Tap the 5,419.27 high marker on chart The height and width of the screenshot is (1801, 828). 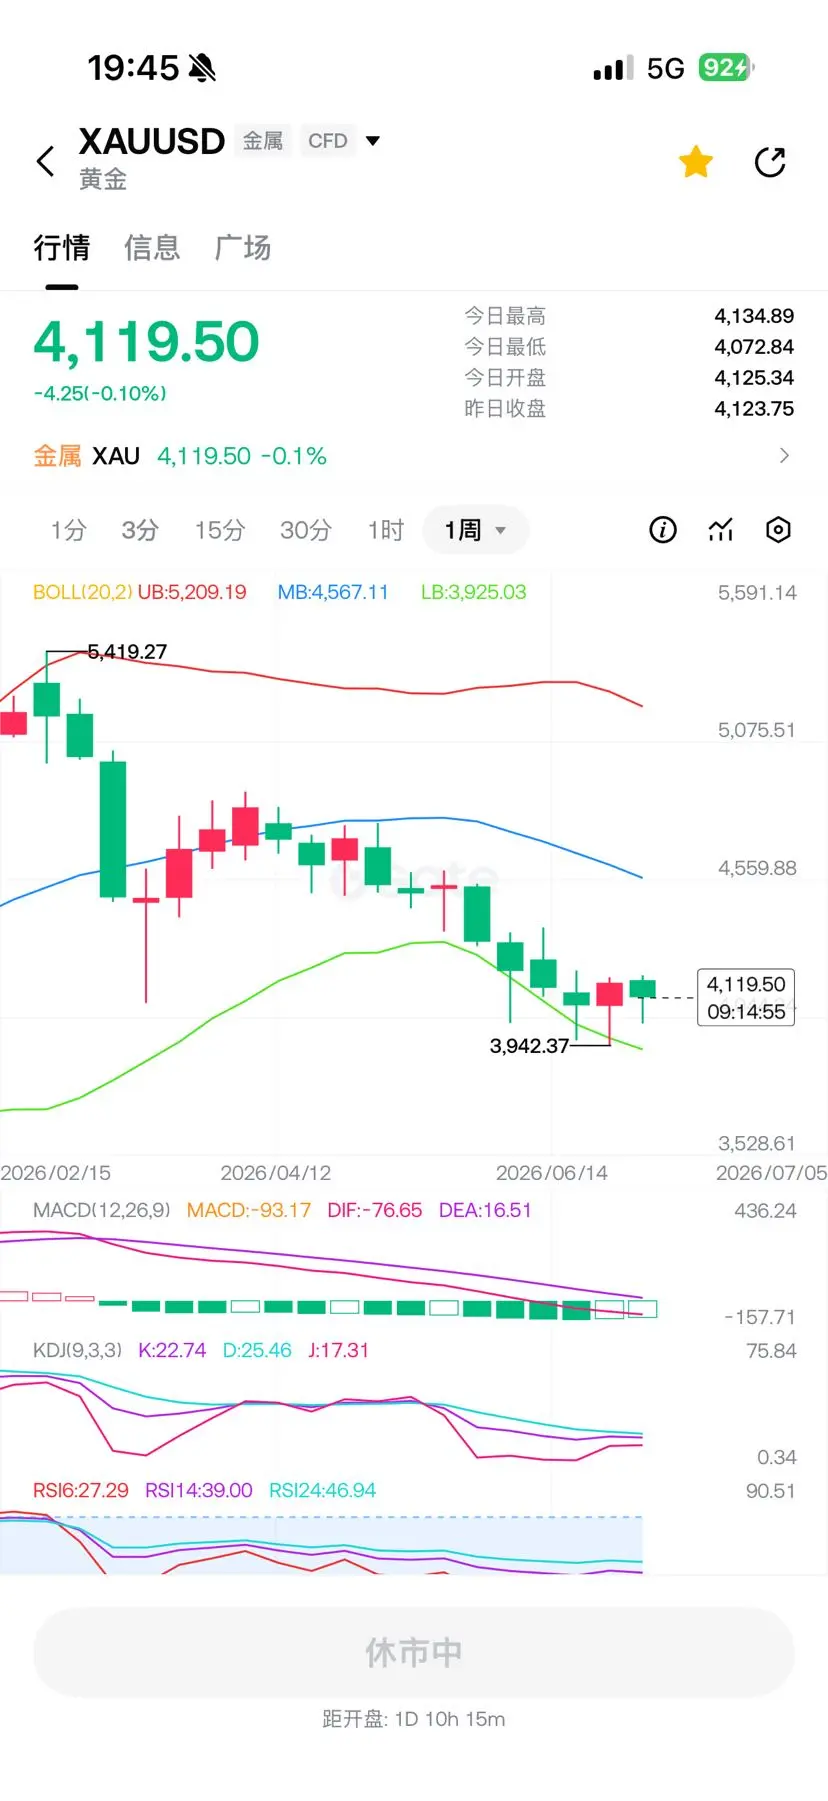tap(127, 652)
